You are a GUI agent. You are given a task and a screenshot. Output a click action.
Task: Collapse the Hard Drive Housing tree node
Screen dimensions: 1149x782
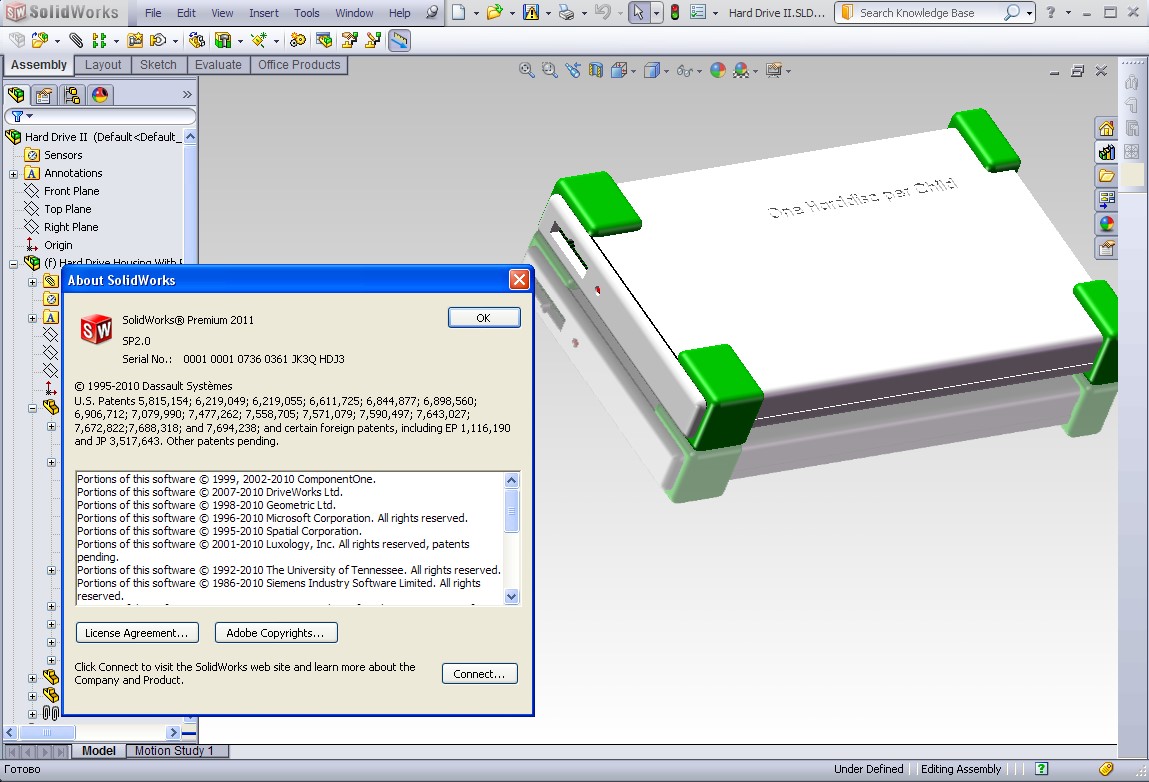[14, 264]
